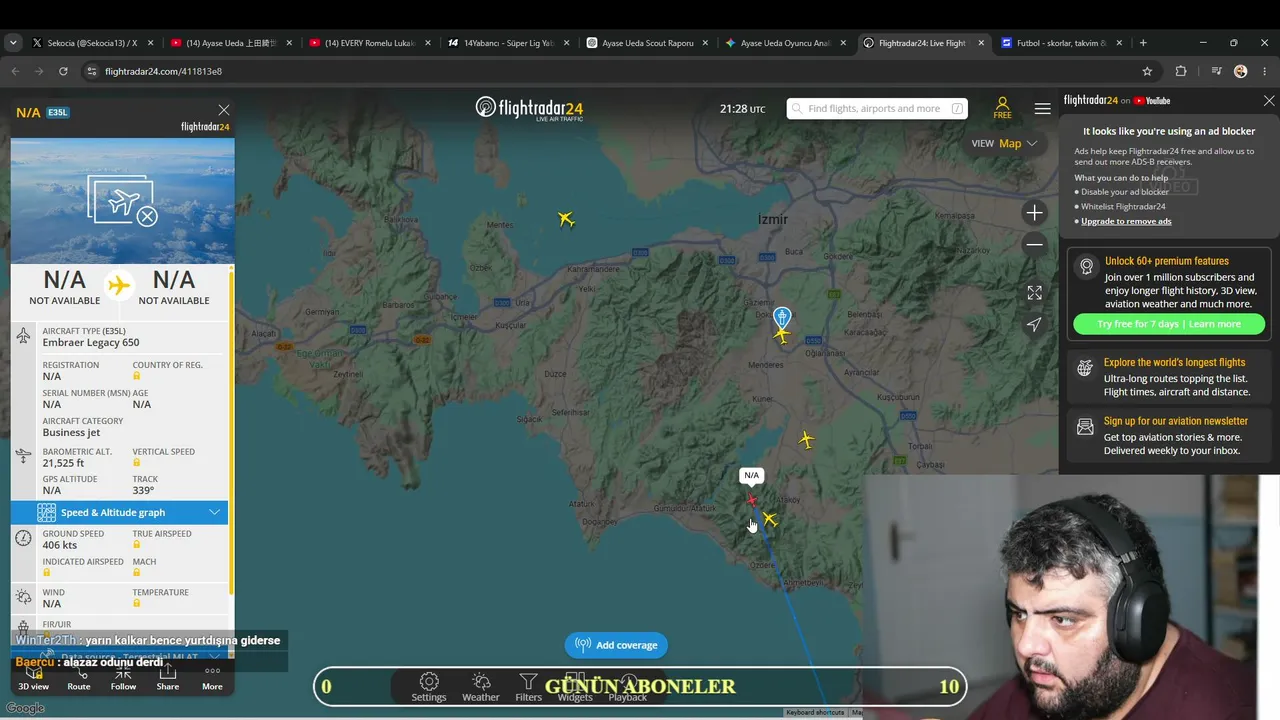
Task: Reload the Flightradar24 page
Action: tap(63, 72)
